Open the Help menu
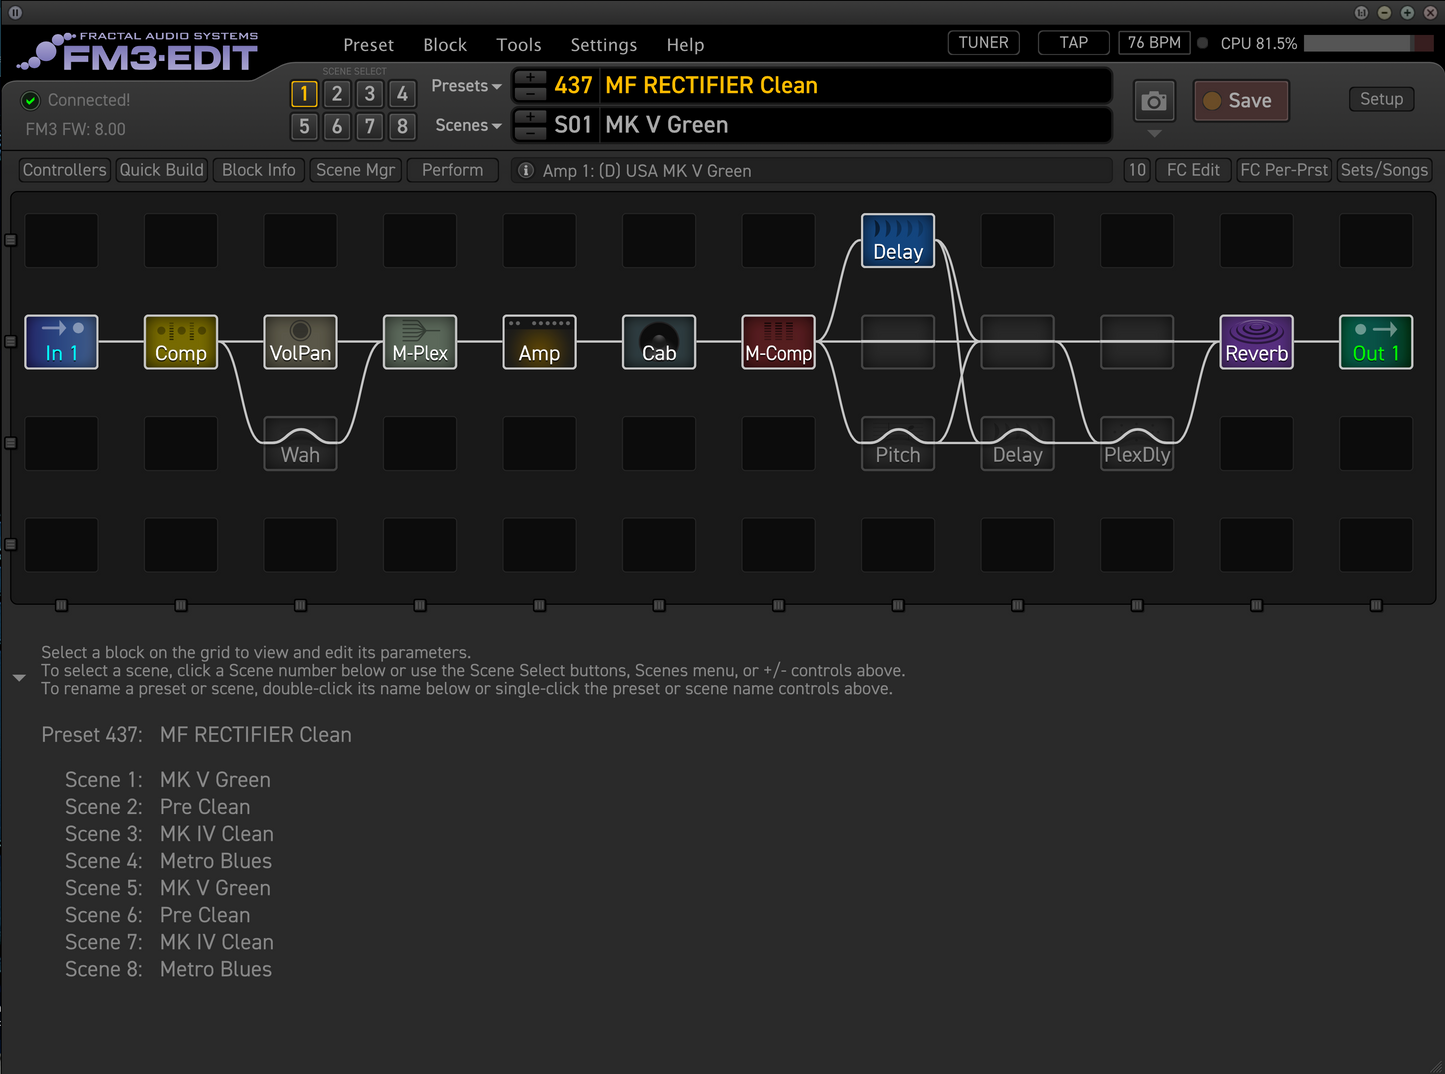This screenshot has width=1445, height=1074. [685, 45]
